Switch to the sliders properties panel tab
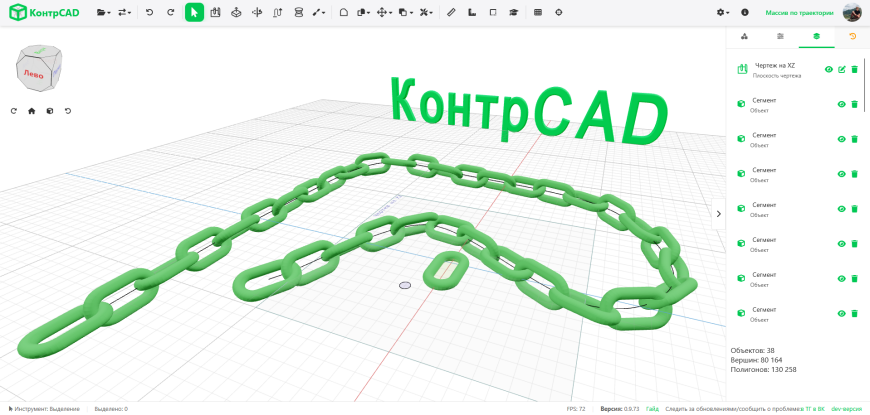870x415 pixels. tap(780, 37)
